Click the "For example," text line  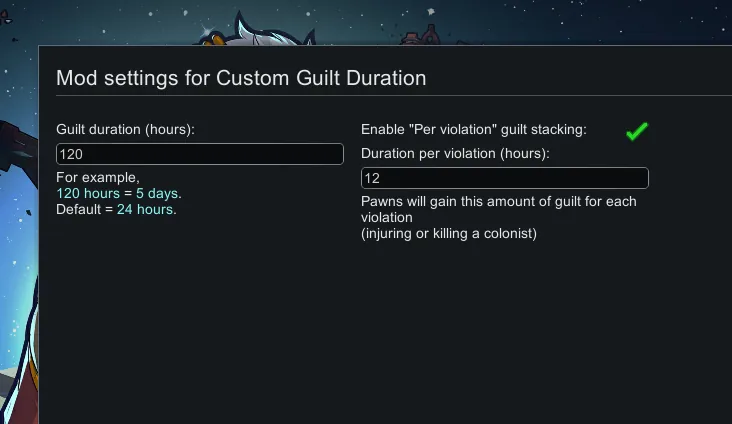(98, 177)
